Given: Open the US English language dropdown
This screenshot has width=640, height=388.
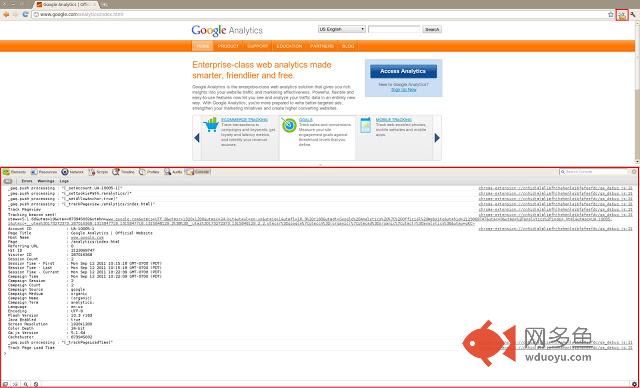Looking at the screenshot, I should click(x=342, y=29).
